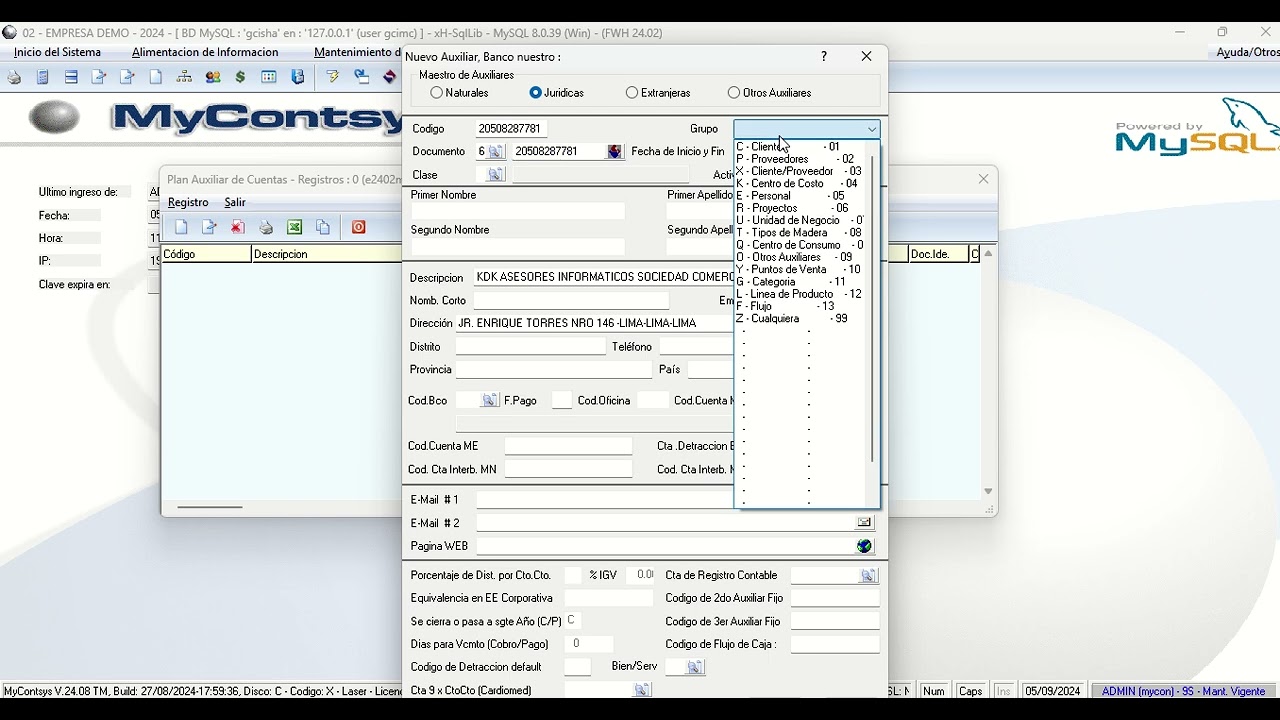Click red exit icon in Plan Auxiliar window
The height and width of the screenshot is (720, 1280).
358,227
